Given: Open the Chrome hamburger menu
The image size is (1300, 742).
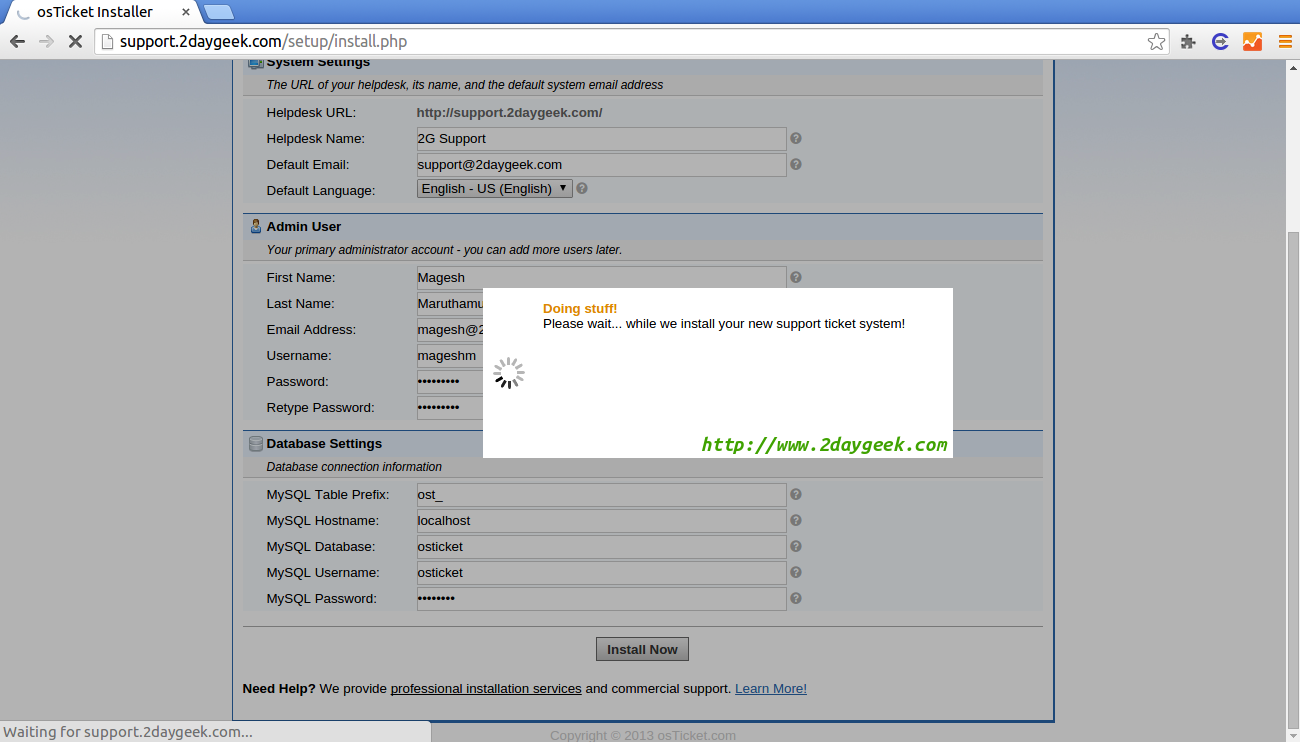Looking at the screenshot, I should pyautogui.click(x=1284, y=42).
